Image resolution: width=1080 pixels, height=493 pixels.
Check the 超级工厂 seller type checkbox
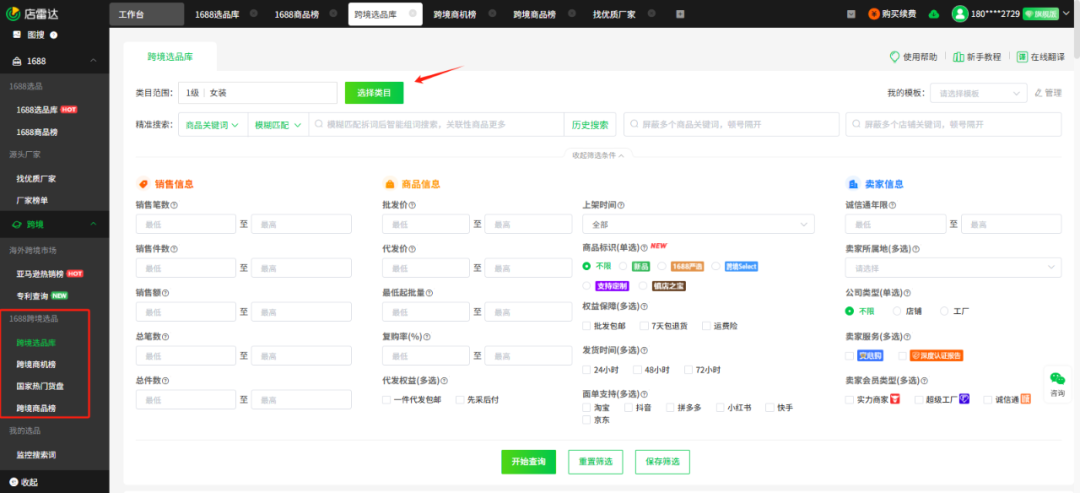tap(919, 399)
